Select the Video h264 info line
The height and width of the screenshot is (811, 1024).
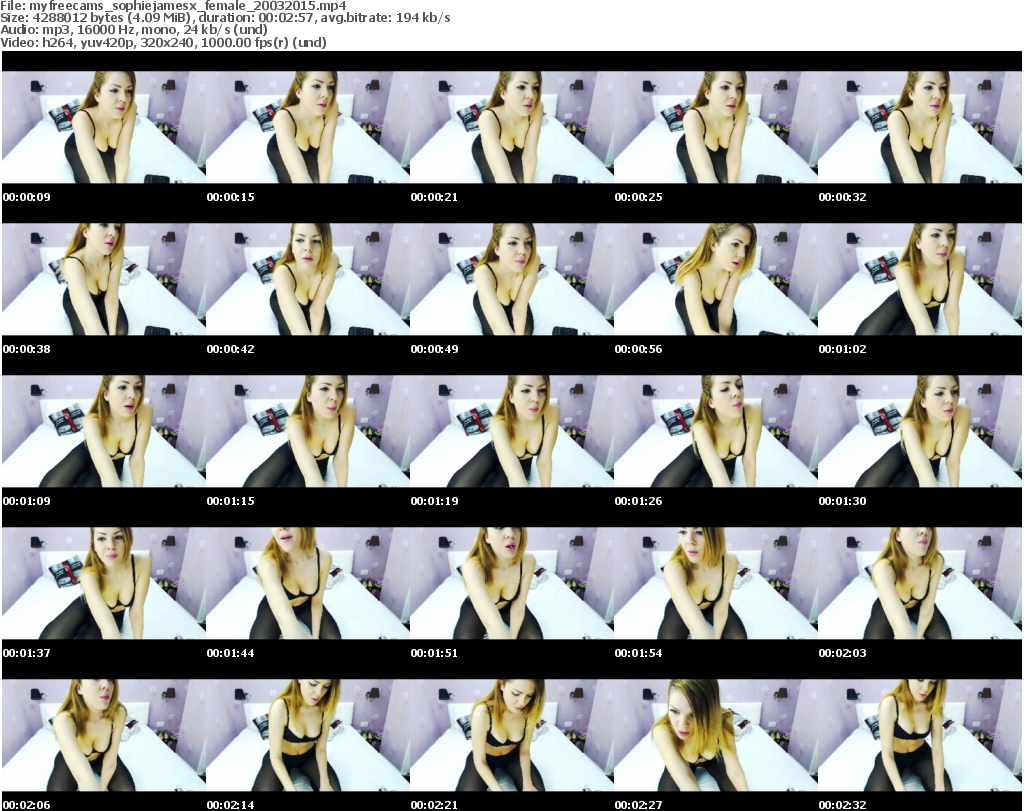coord(163,42)
